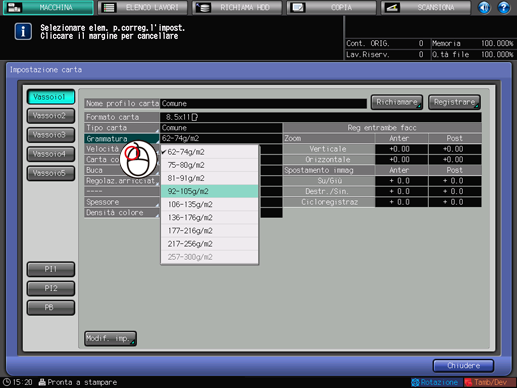This screenshot has width=517, height=388.
Task: Click the Registrare button
Action: click(x=454, y=102)
